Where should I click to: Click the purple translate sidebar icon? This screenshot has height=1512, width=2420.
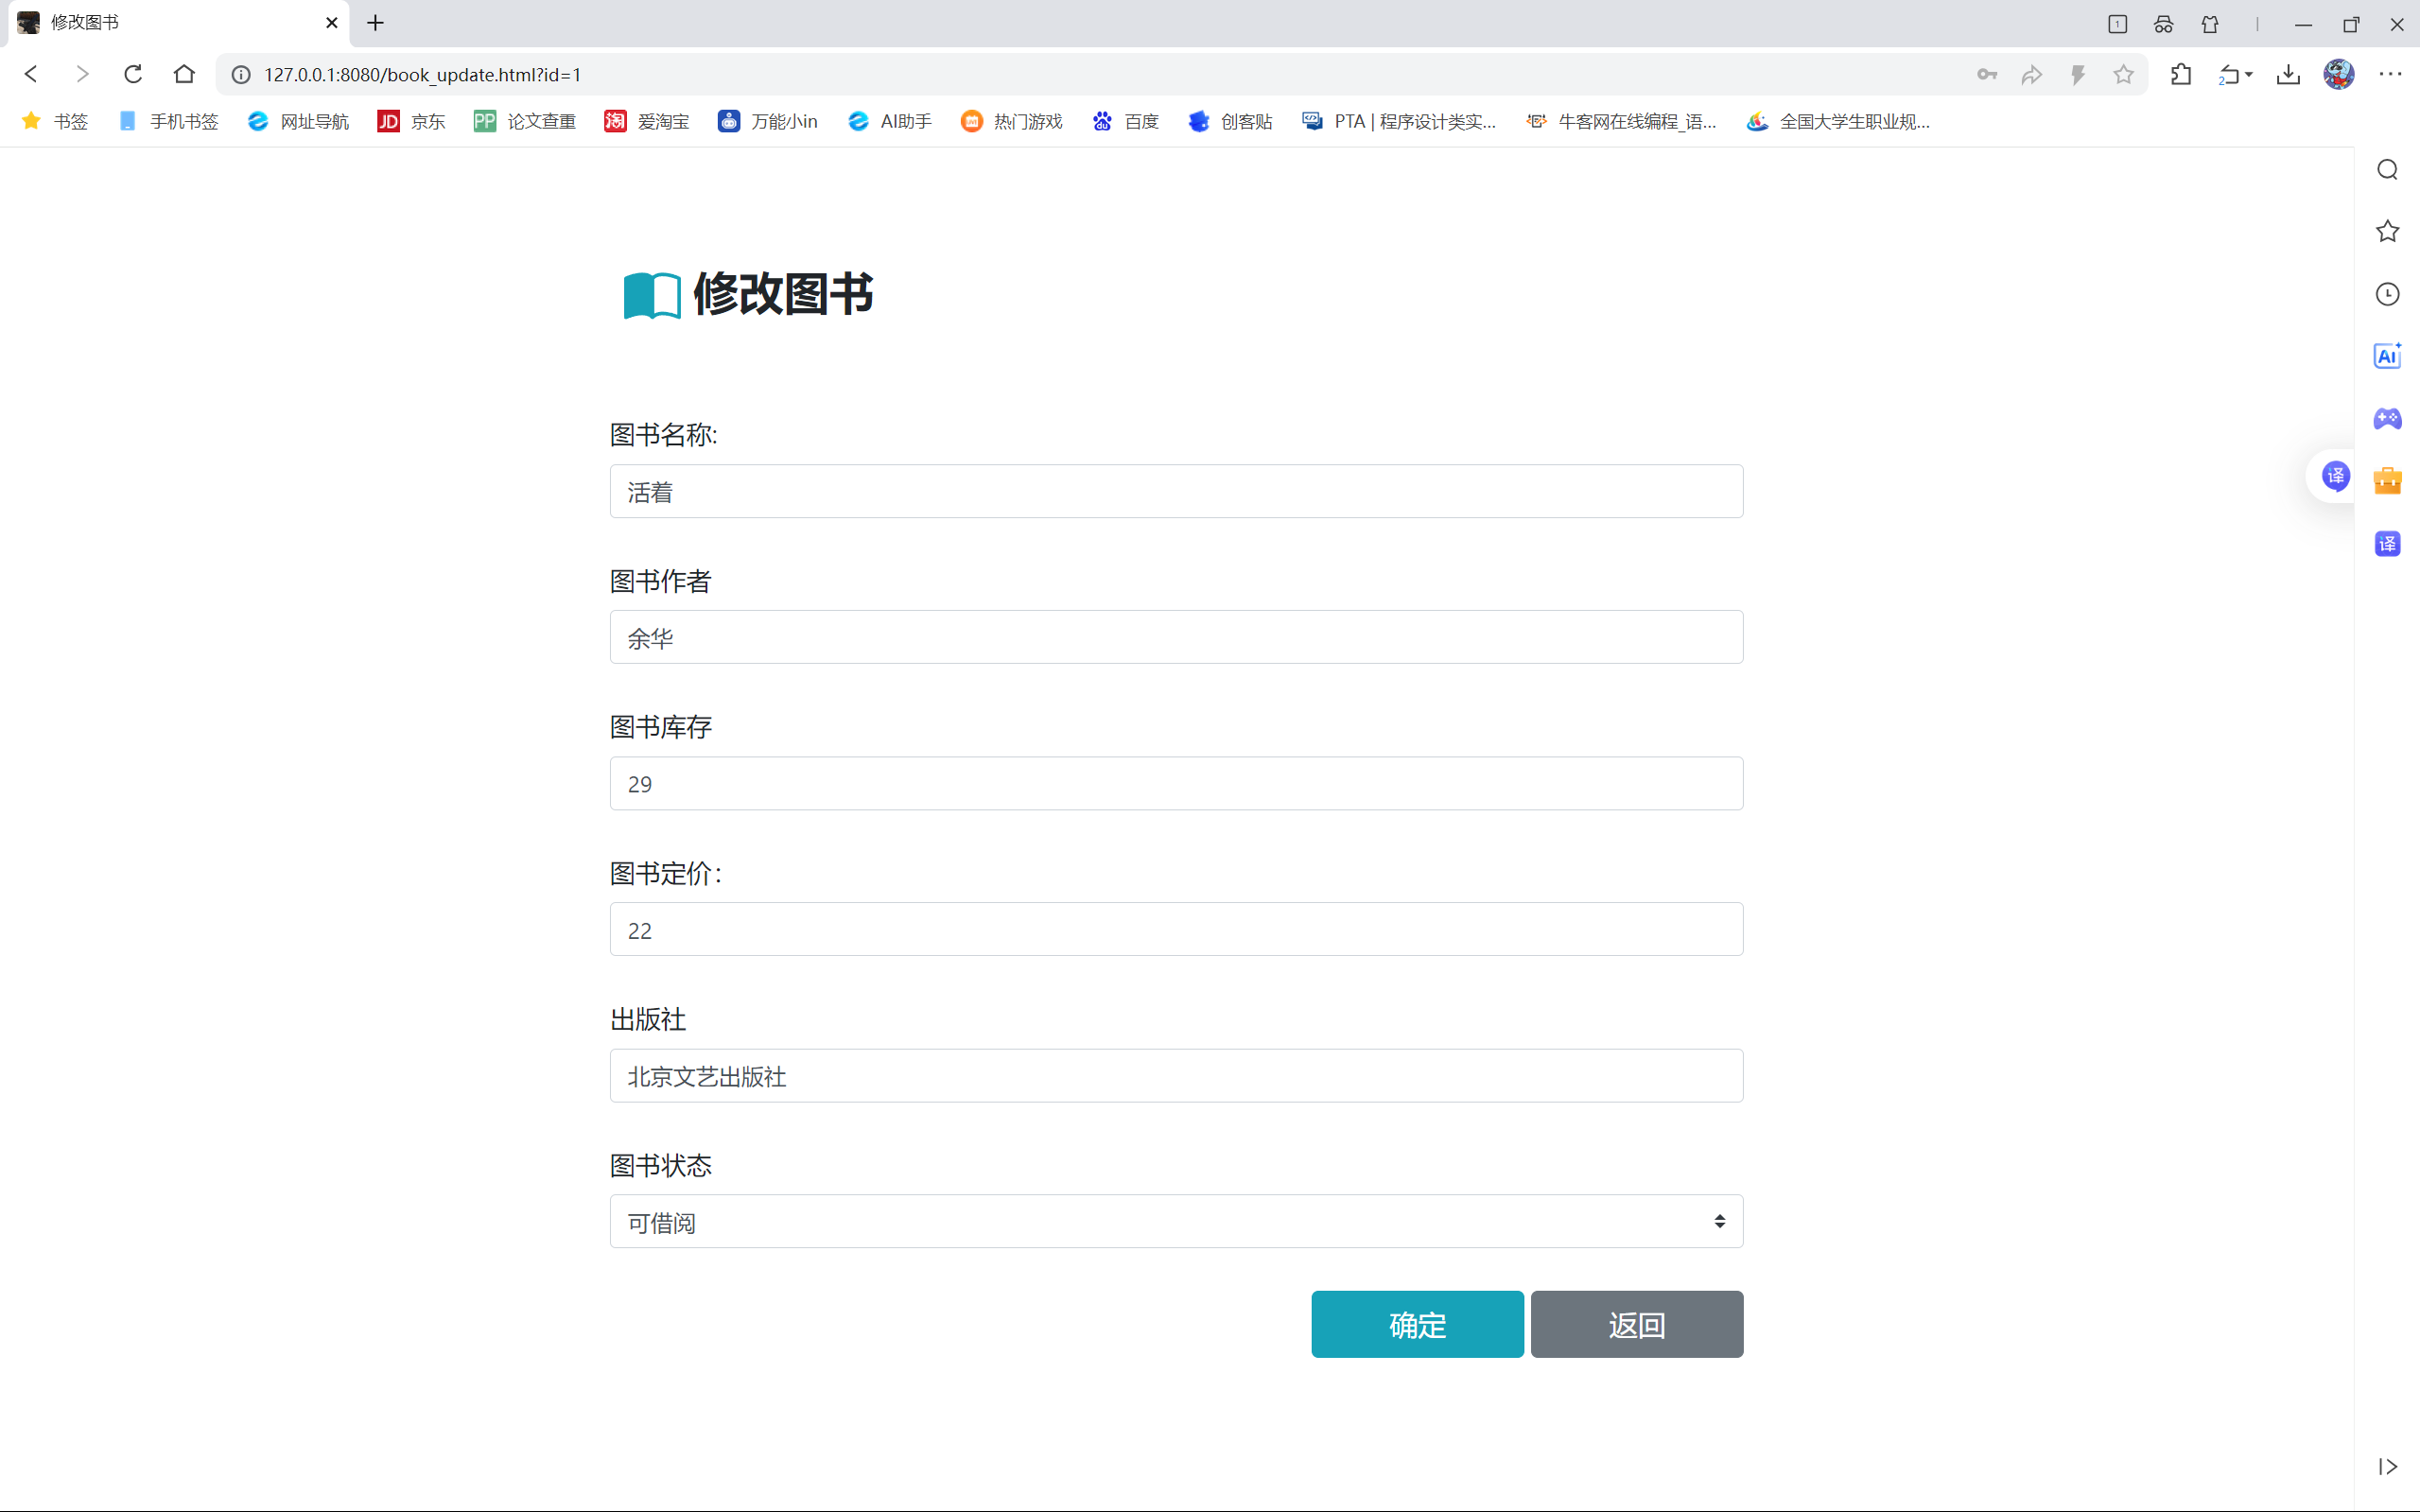point(2387,544)
